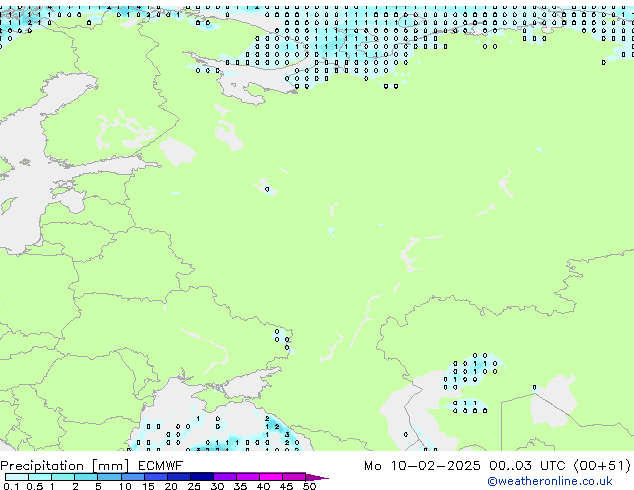Click the "35" legend scale label

[x=240, y=486]
